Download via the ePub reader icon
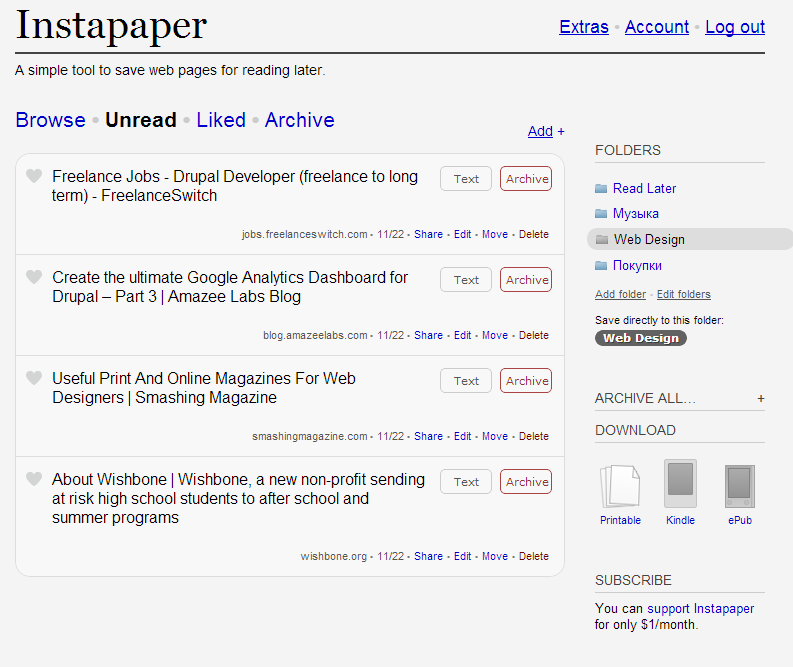The width and height of the screenshot is (793, 667). pos(739,486)
